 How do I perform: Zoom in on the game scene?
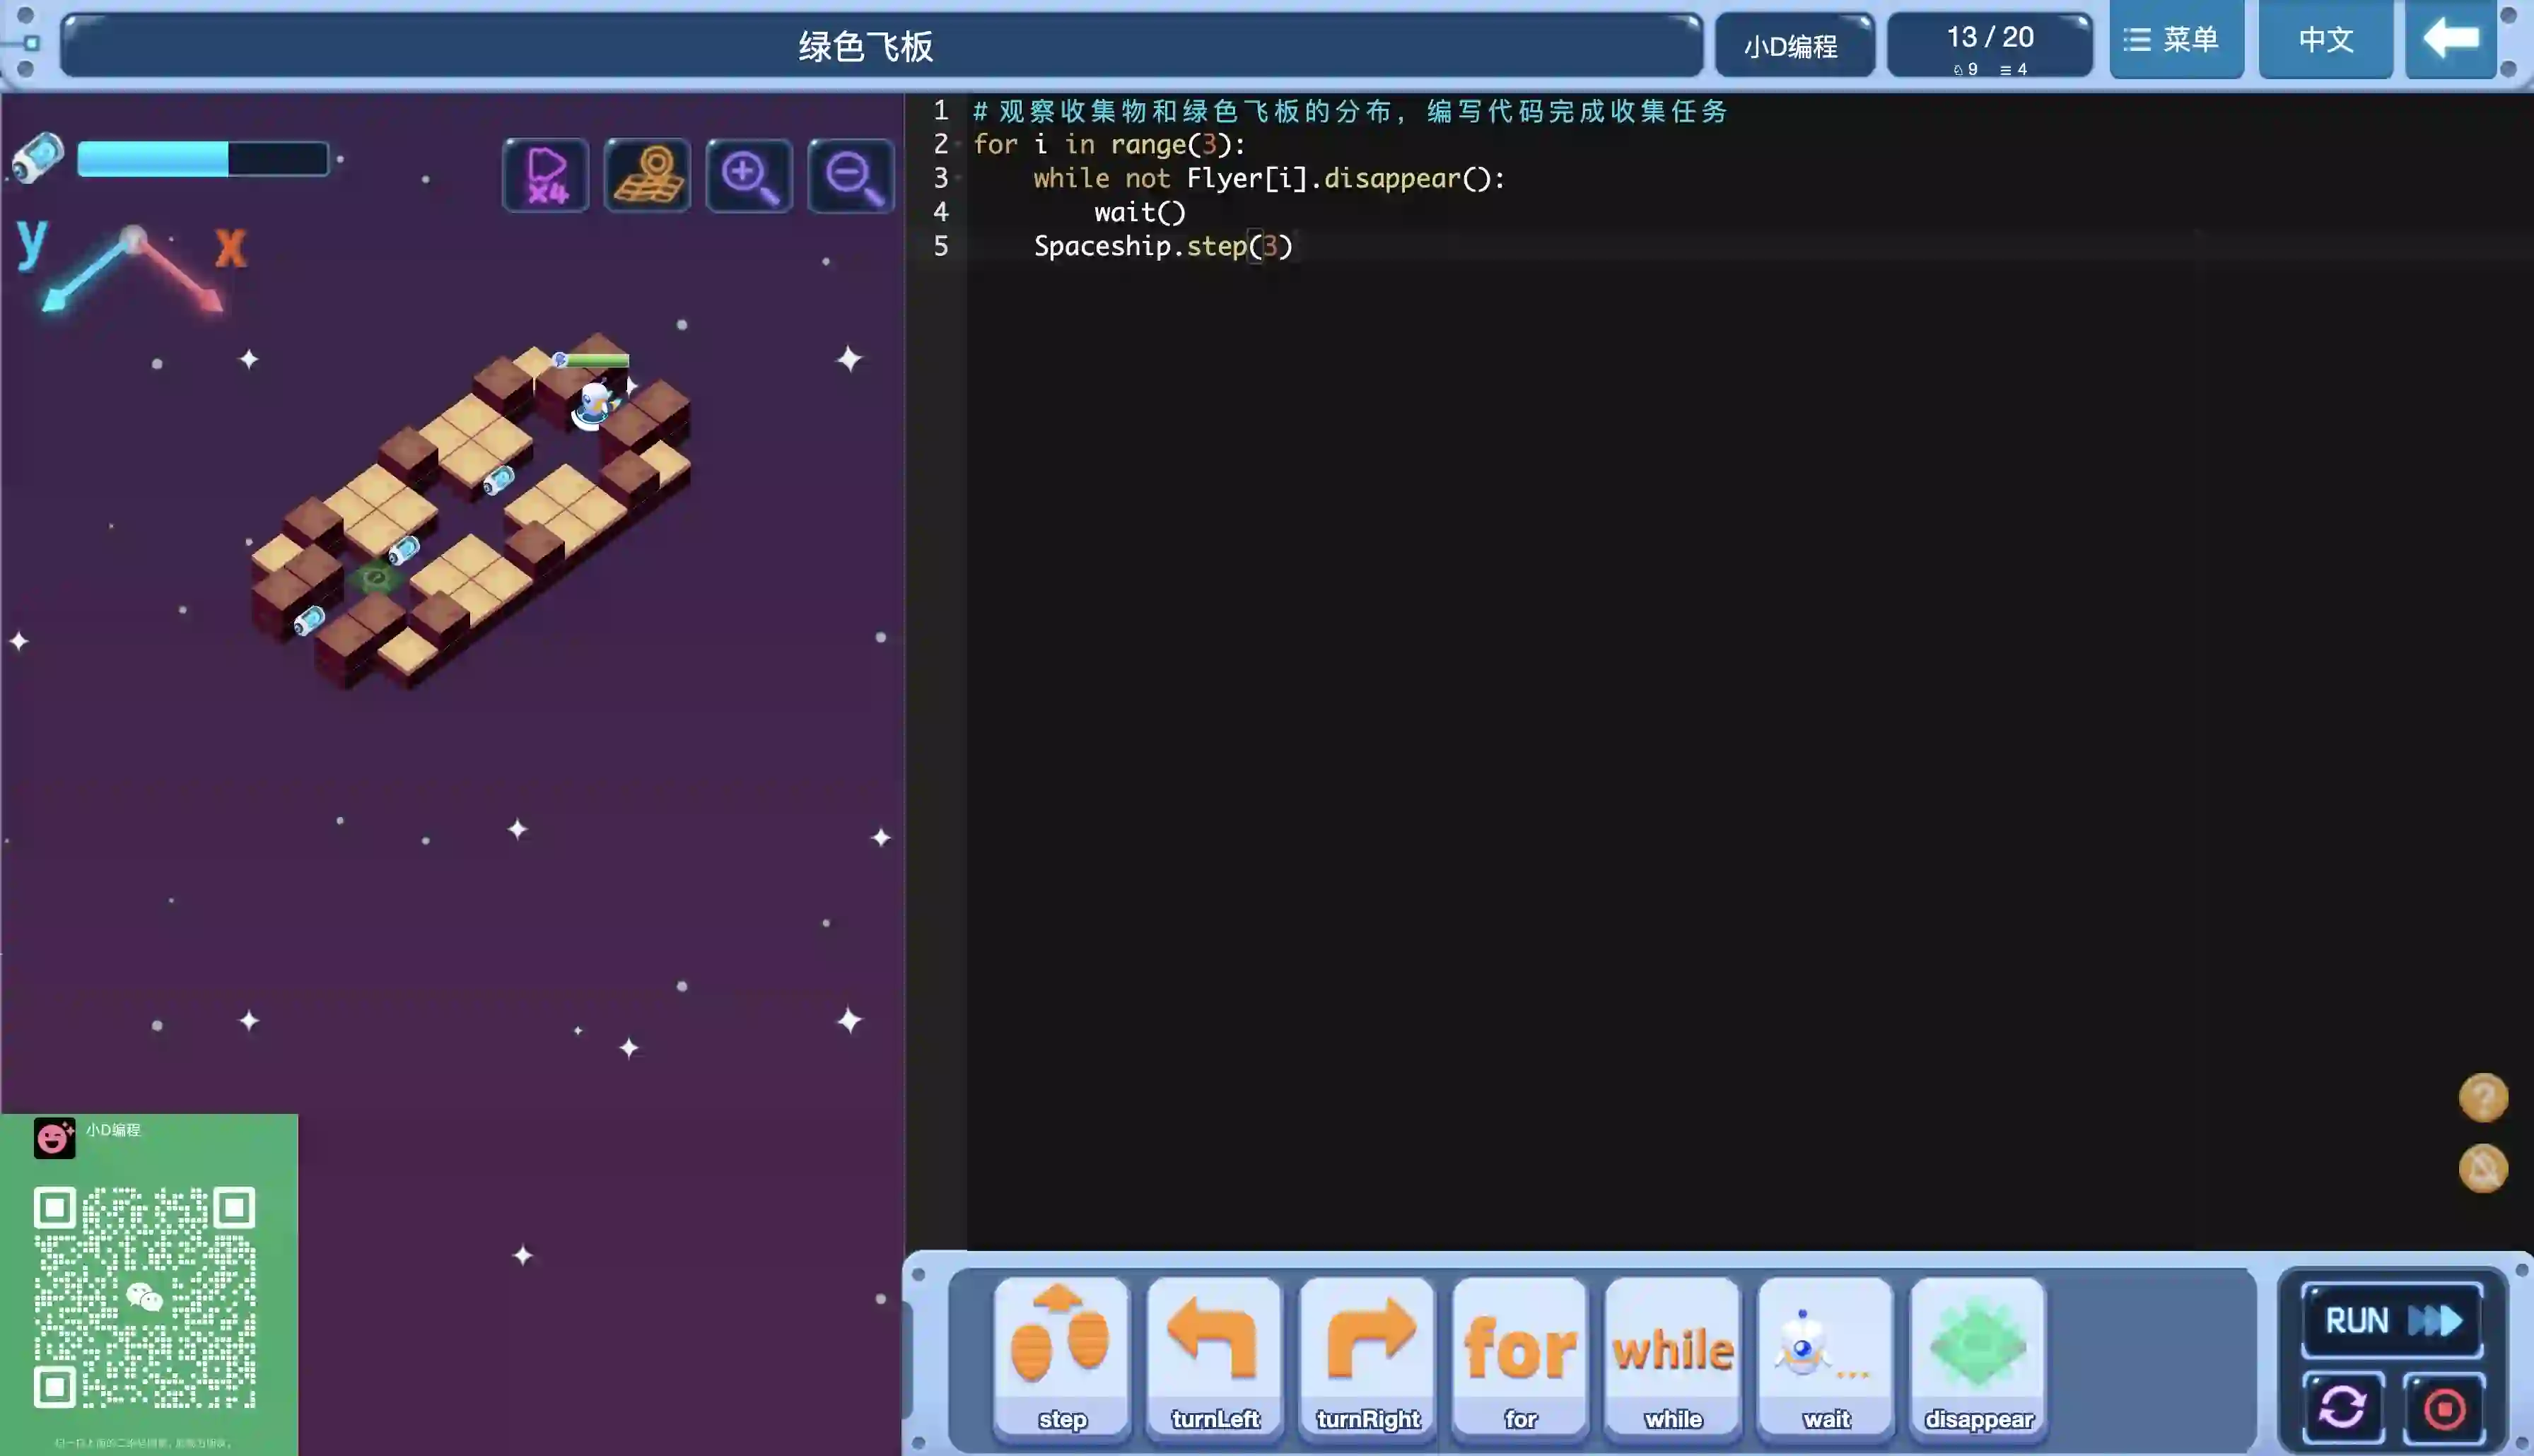point(749,176)
